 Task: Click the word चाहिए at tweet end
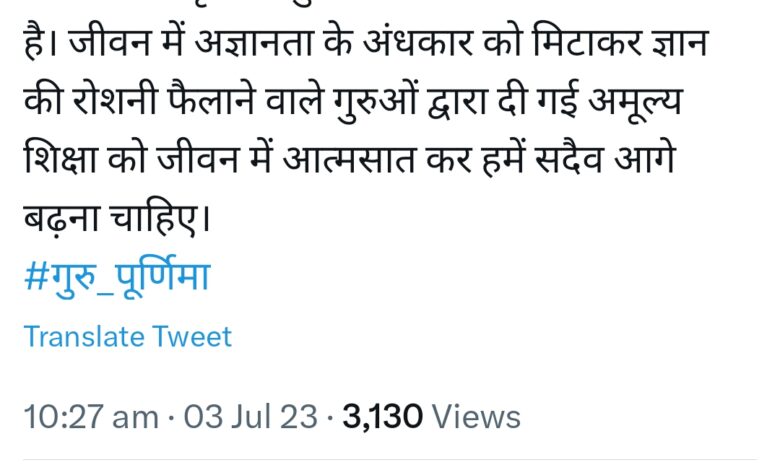(x=158, y=218)
